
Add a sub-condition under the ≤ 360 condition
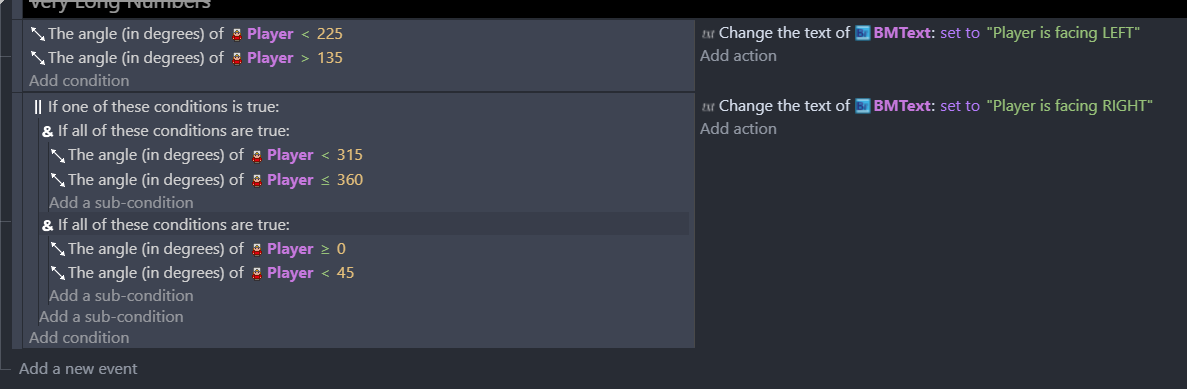click(x=121, y=203)
